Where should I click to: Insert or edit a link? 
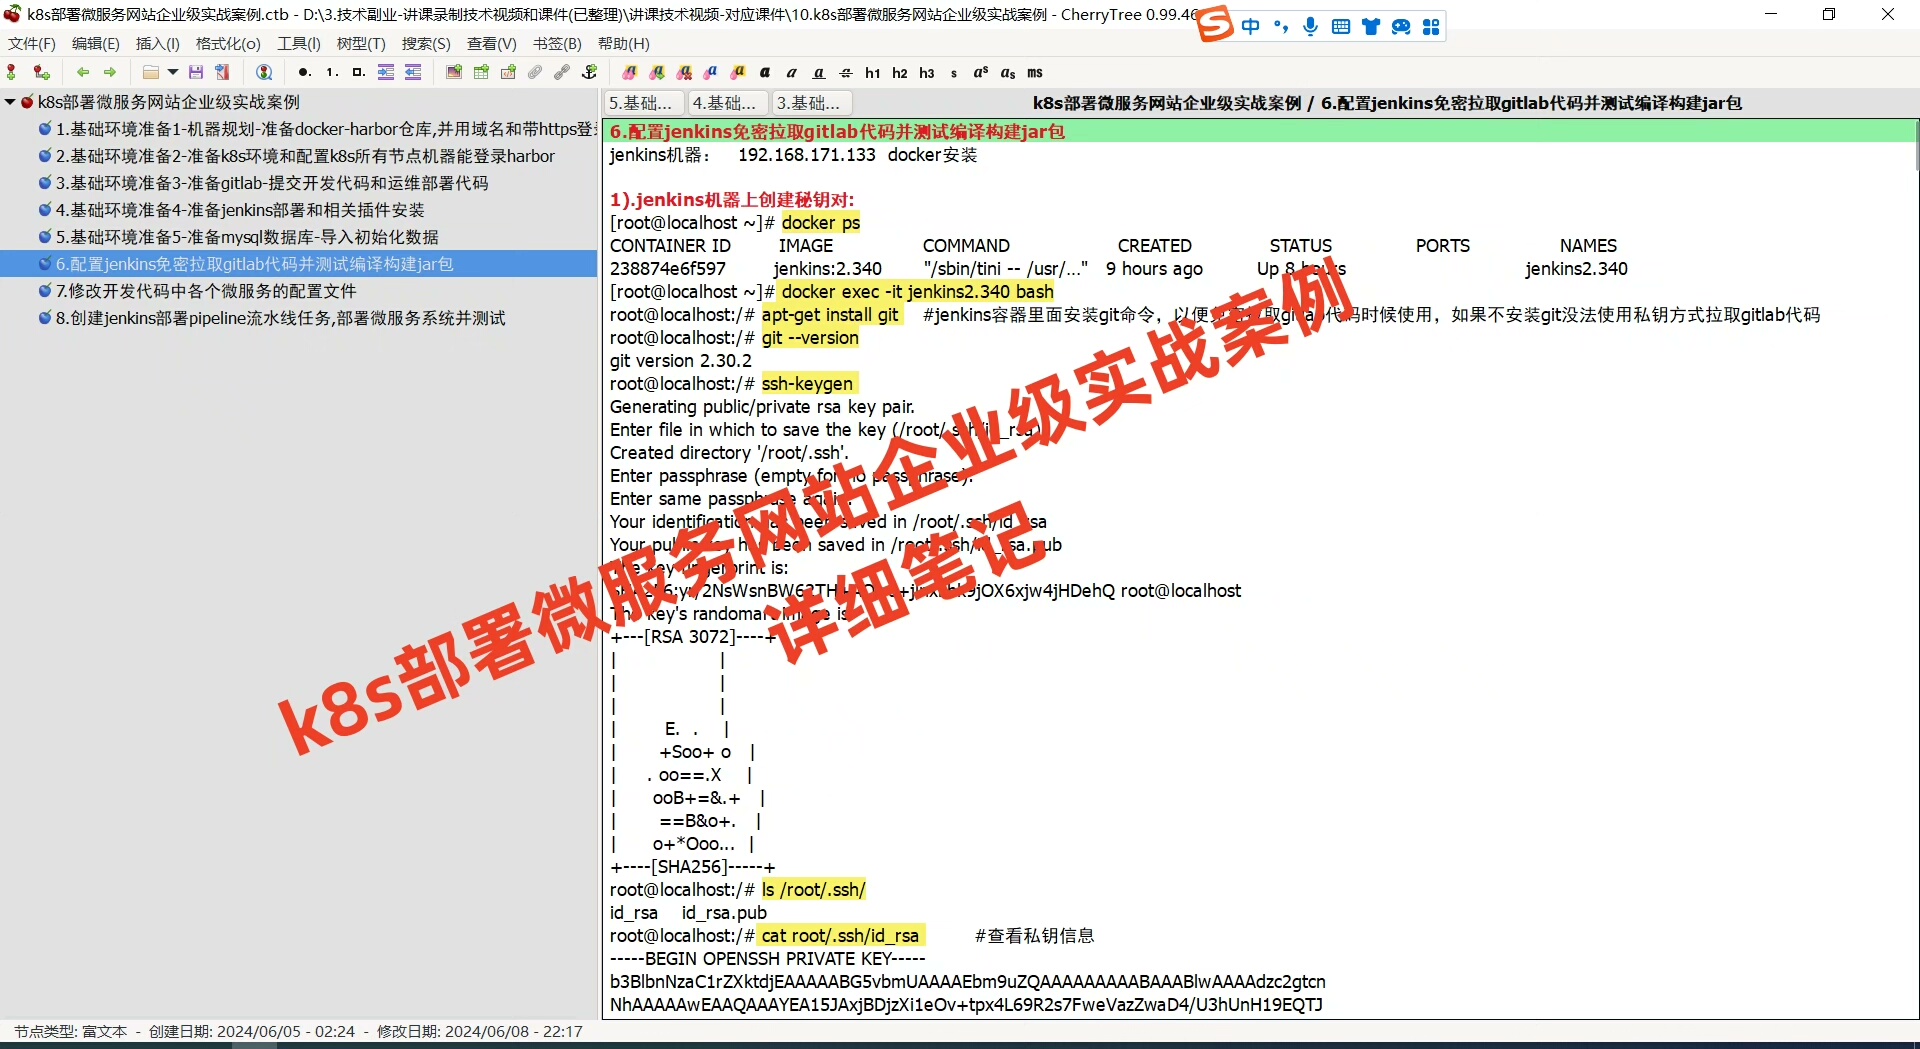[x=562, y=72]
